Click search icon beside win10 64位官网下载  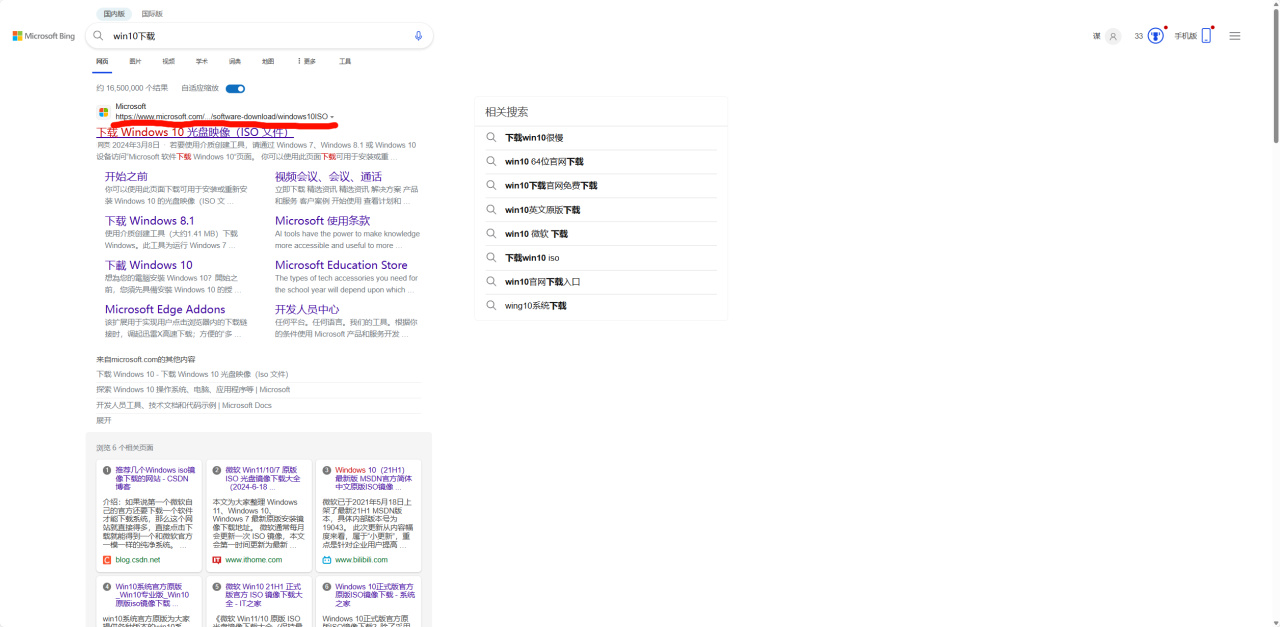click(491, 162)
